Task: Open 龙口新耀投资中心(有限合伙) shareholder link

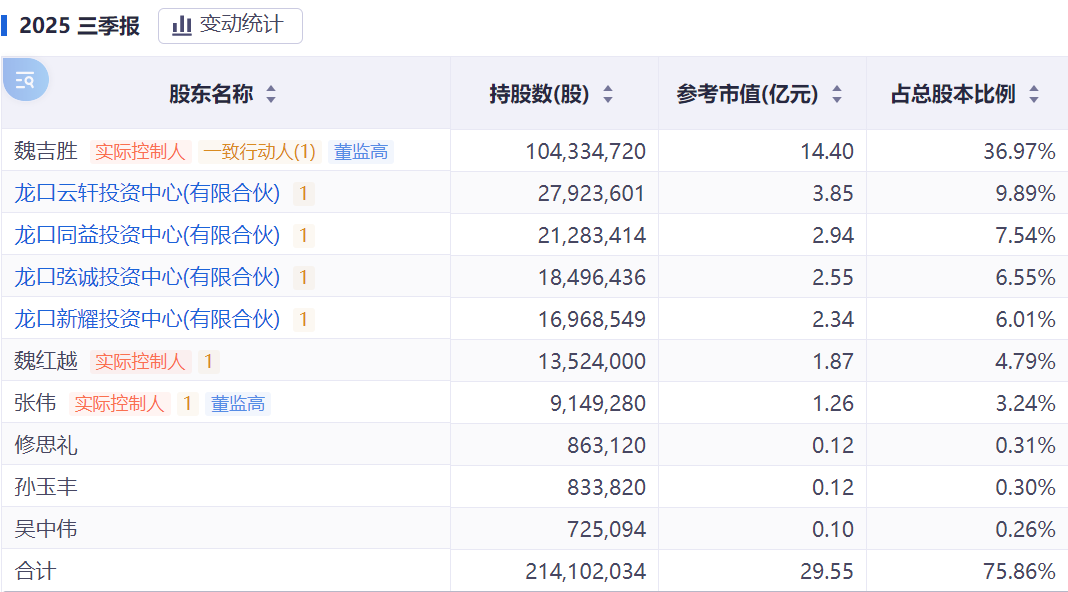Action: [x=147, y=319]
